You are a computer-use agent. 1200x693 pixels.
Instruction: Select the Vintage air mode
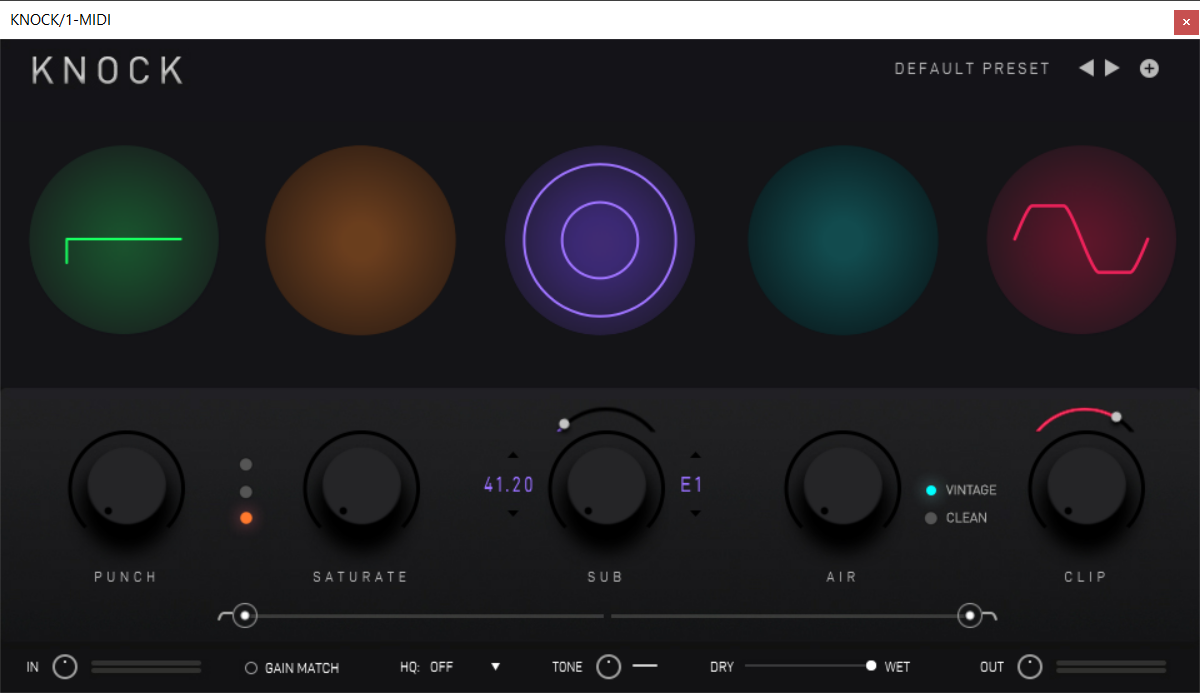click(961, 490)
